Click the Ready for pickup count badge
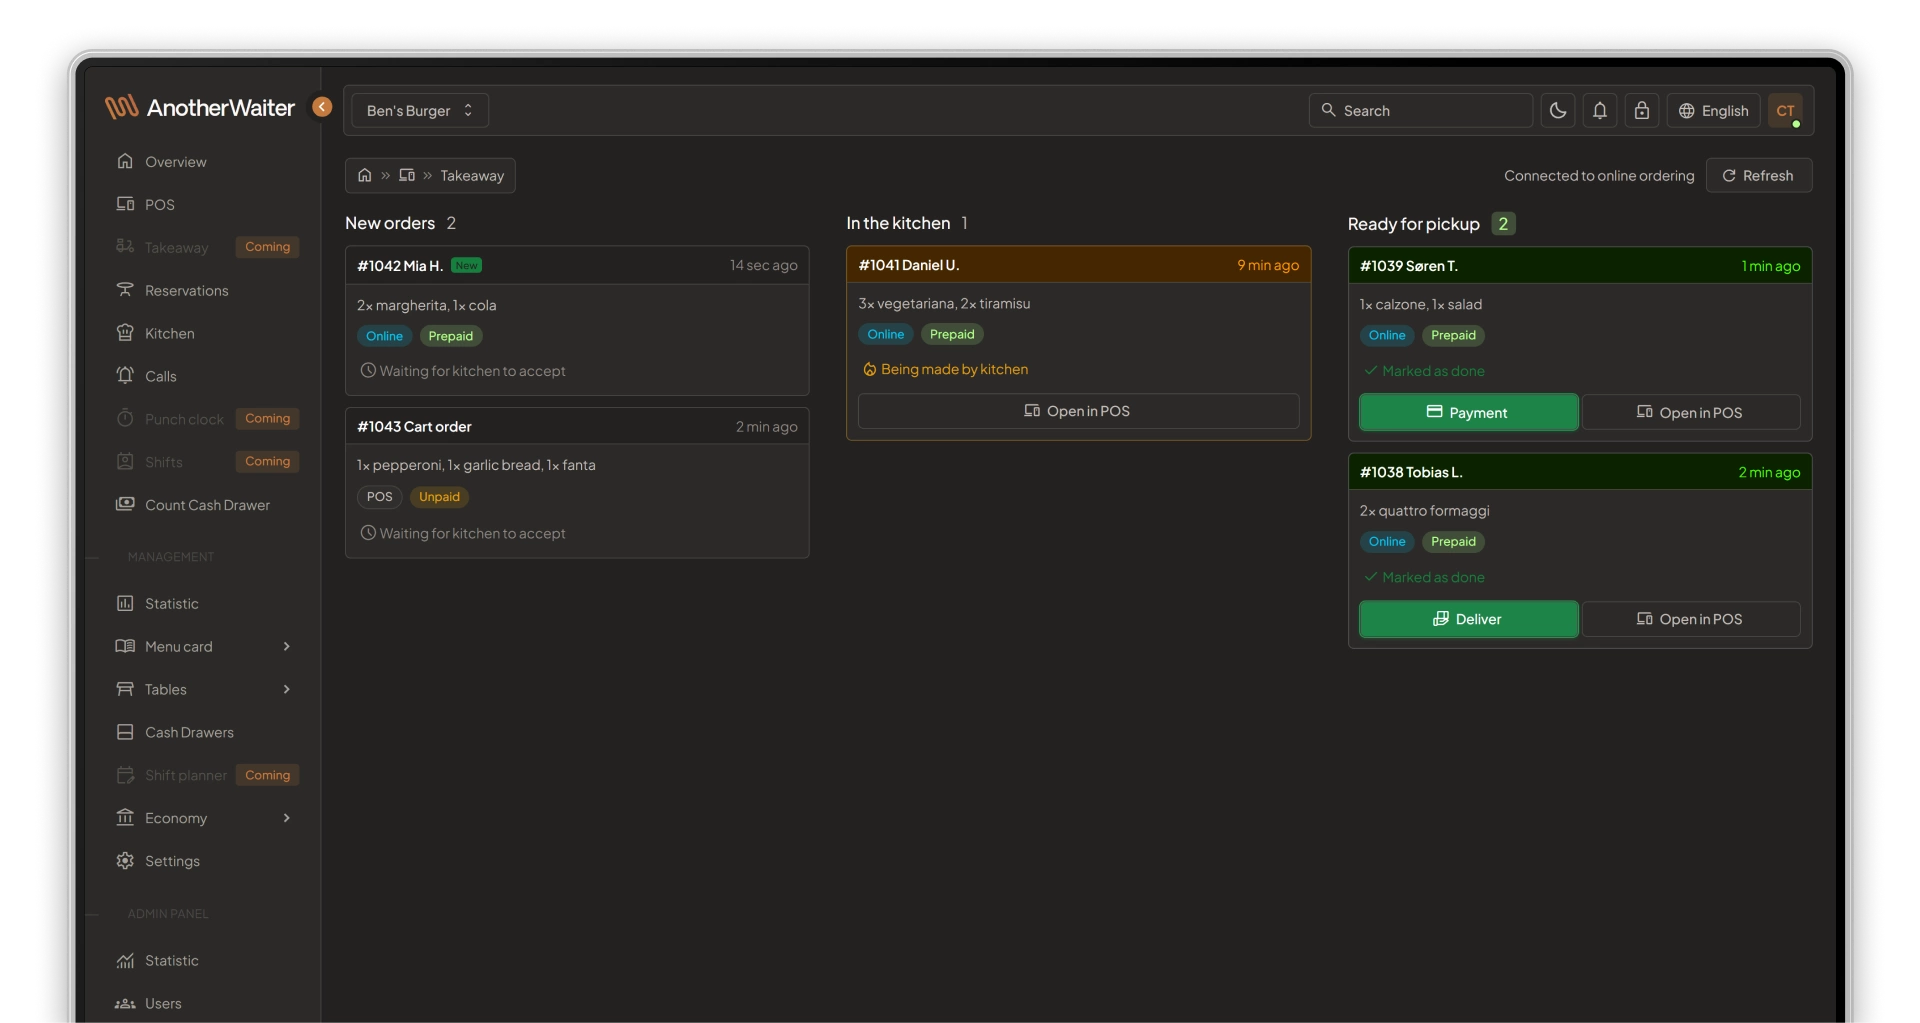Image resolution: width=1920 pixels, height=1023 pixels. click(1503, 224)
